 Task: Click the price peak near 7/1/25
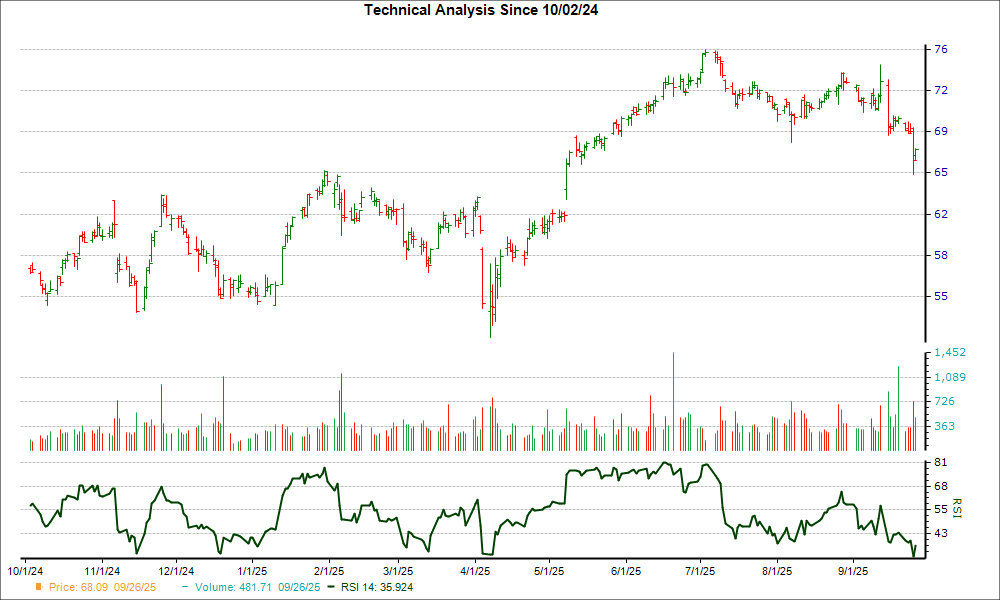click(x=706, y=52)
